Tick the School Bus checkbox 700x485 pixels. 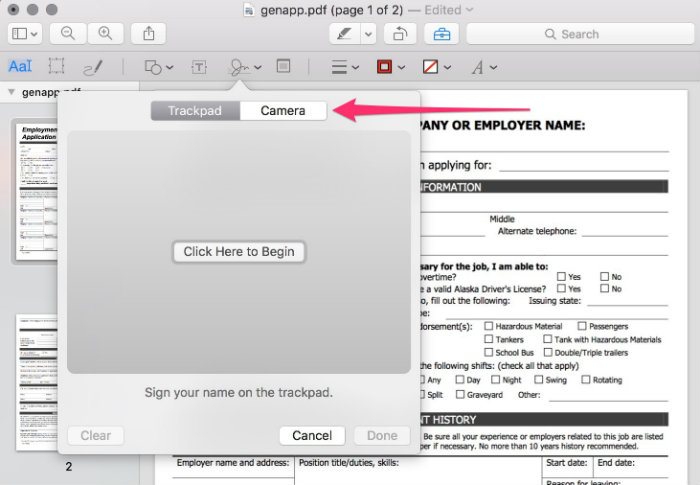tap(489, 352)
